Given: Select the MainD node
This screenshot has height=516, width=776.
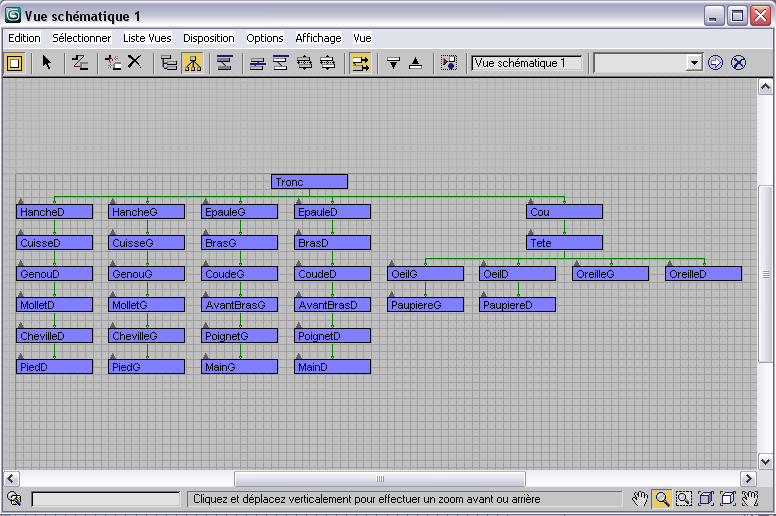Looking at the screenshot, I should 333,367.
